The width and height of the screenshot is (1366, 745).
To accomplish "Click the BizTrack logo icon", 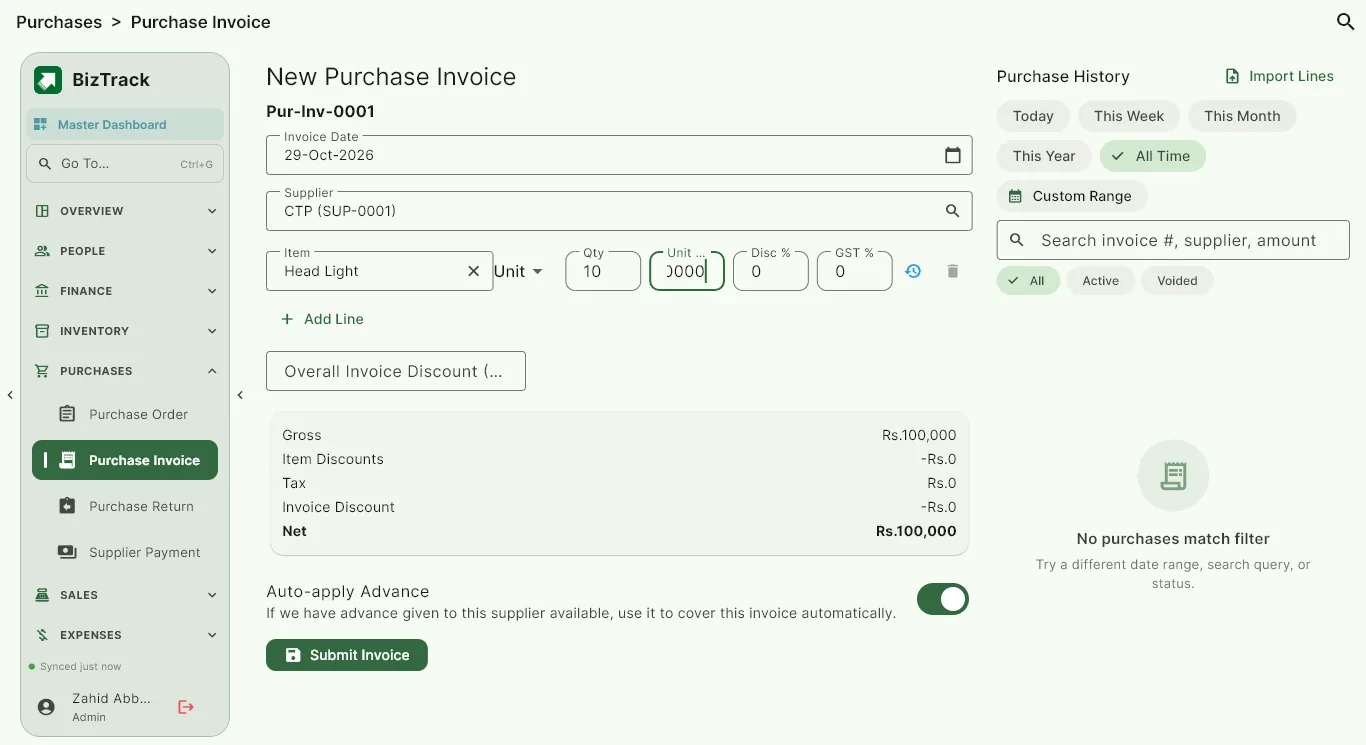I will 48,80.
